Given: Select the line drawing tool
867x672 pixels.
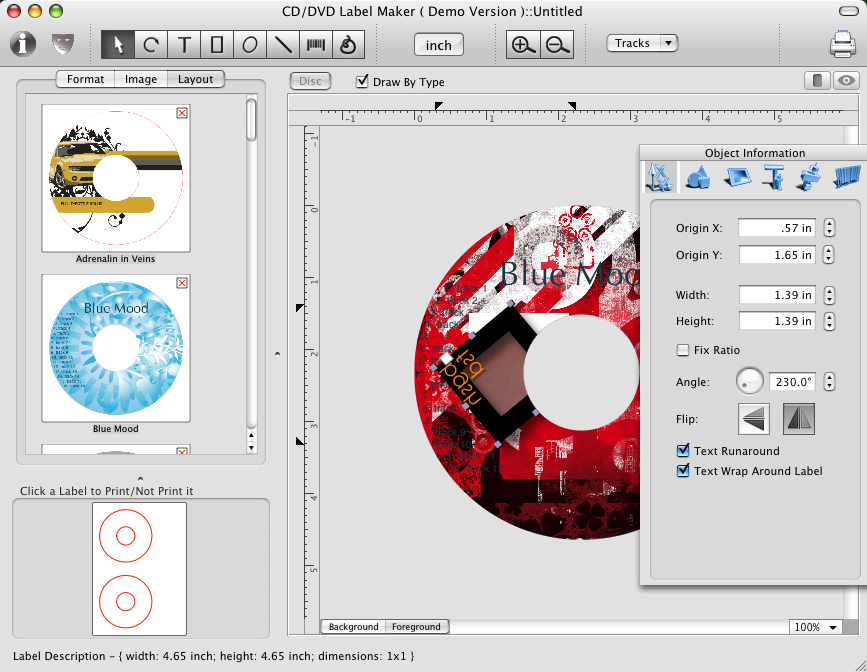Looking at the screenshot, I should pyautogui.click(x=283, y=45).
